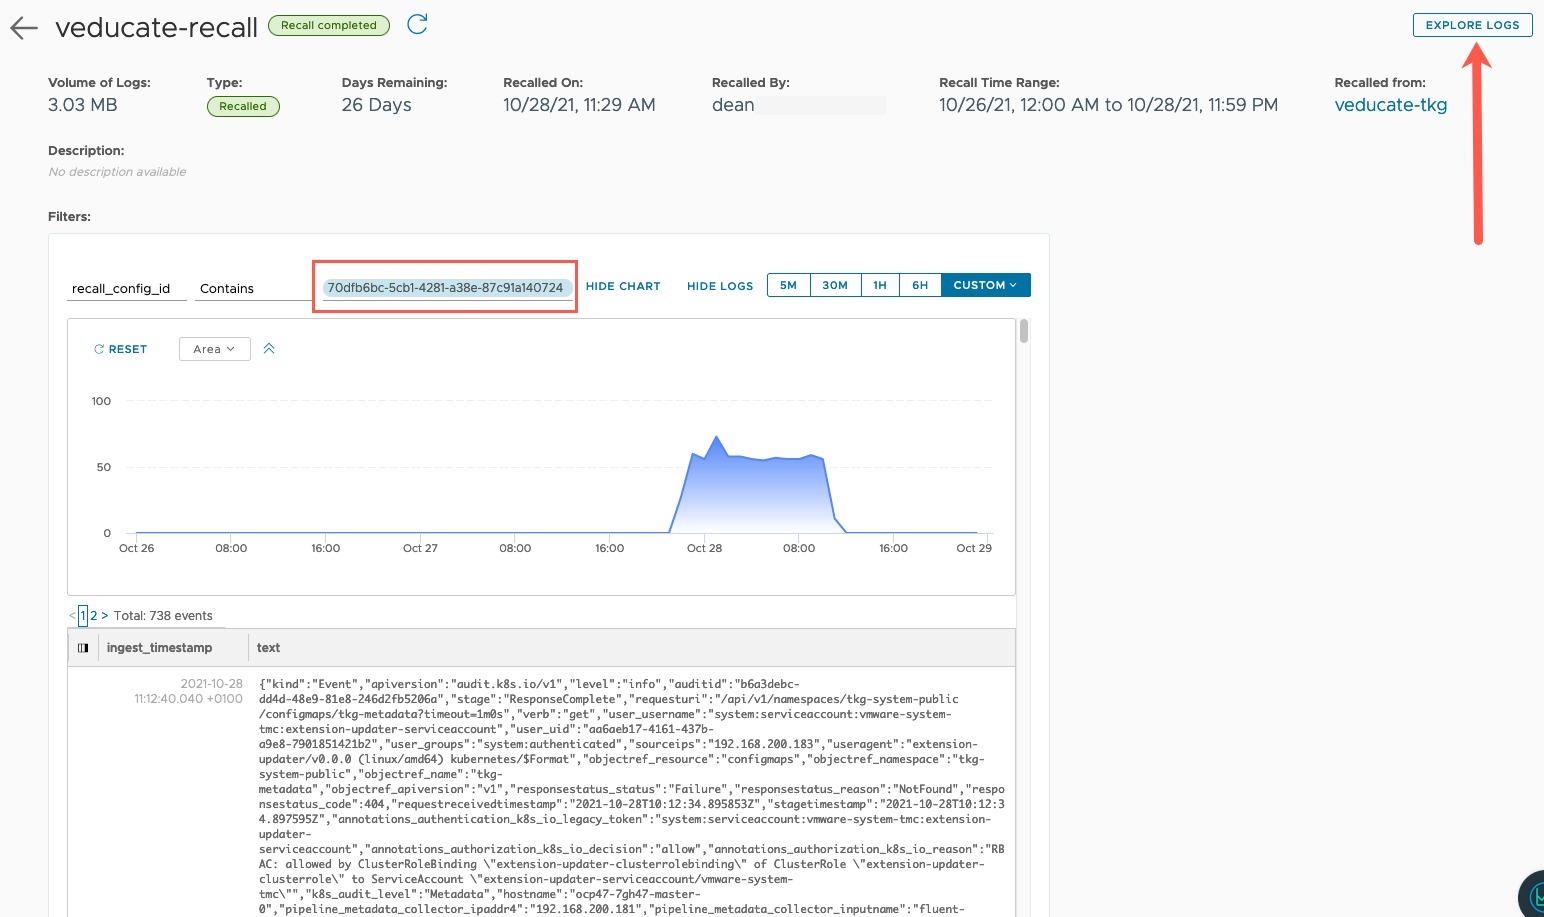Click the 2021-10-28 timestamp cell
Viewport: 1544px width, 917px height.
pos(188,691)
